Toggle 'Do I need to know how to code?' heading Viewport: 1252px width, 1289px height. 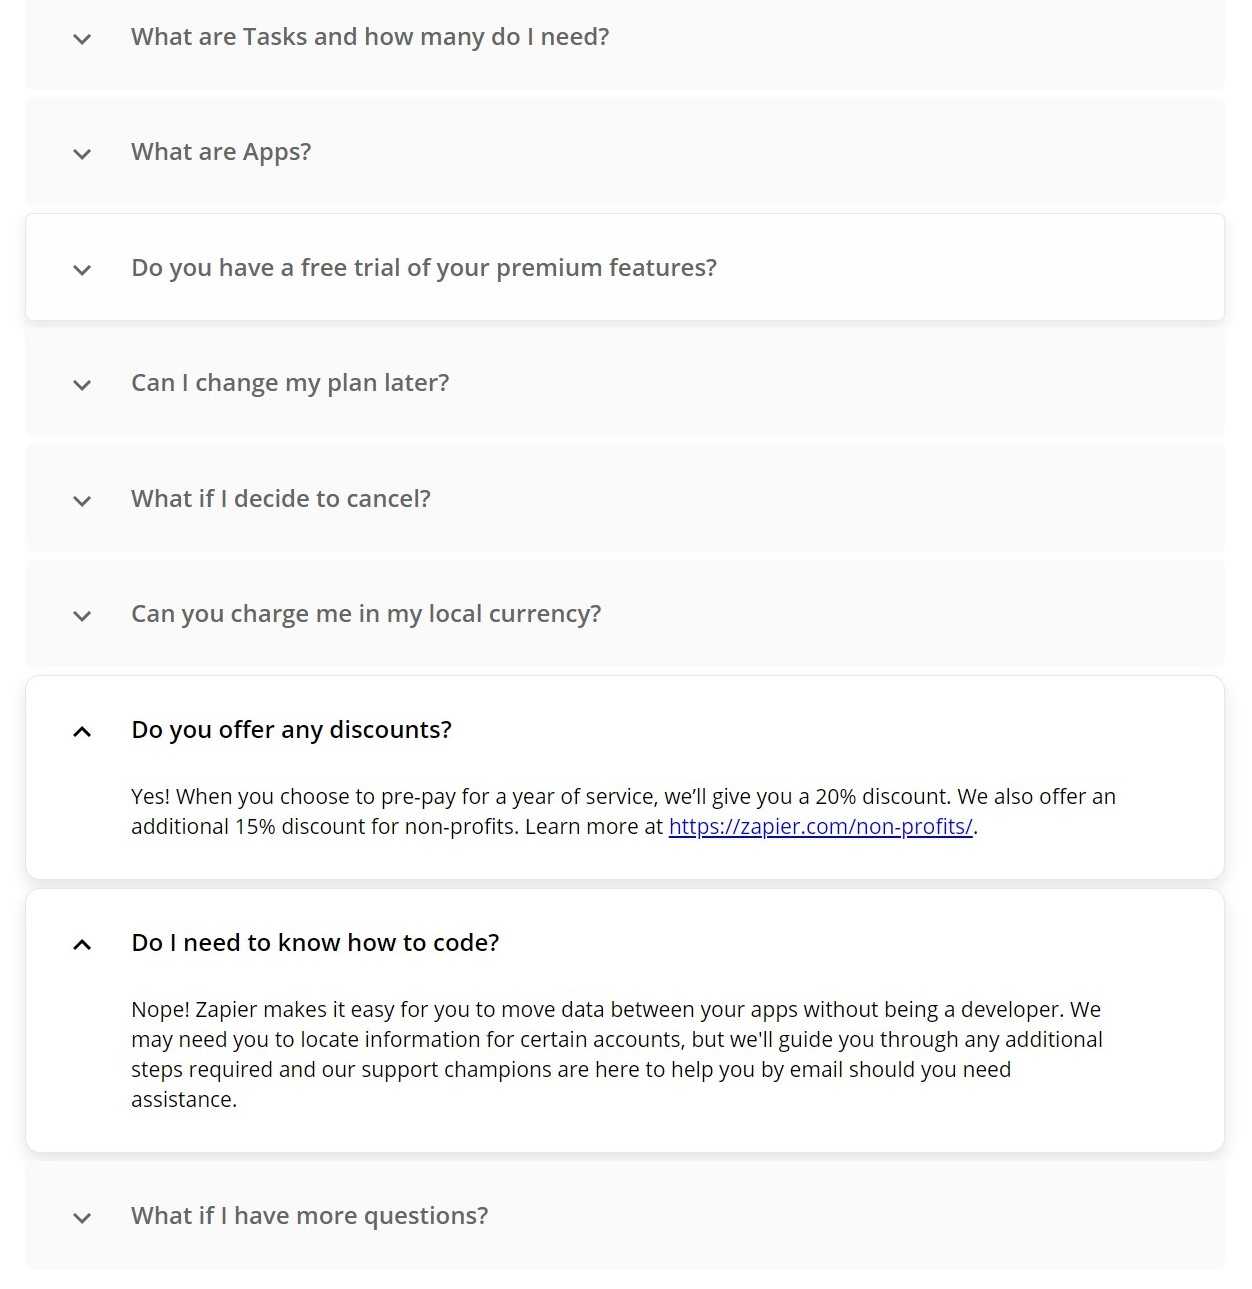click(x=315, y=943)
